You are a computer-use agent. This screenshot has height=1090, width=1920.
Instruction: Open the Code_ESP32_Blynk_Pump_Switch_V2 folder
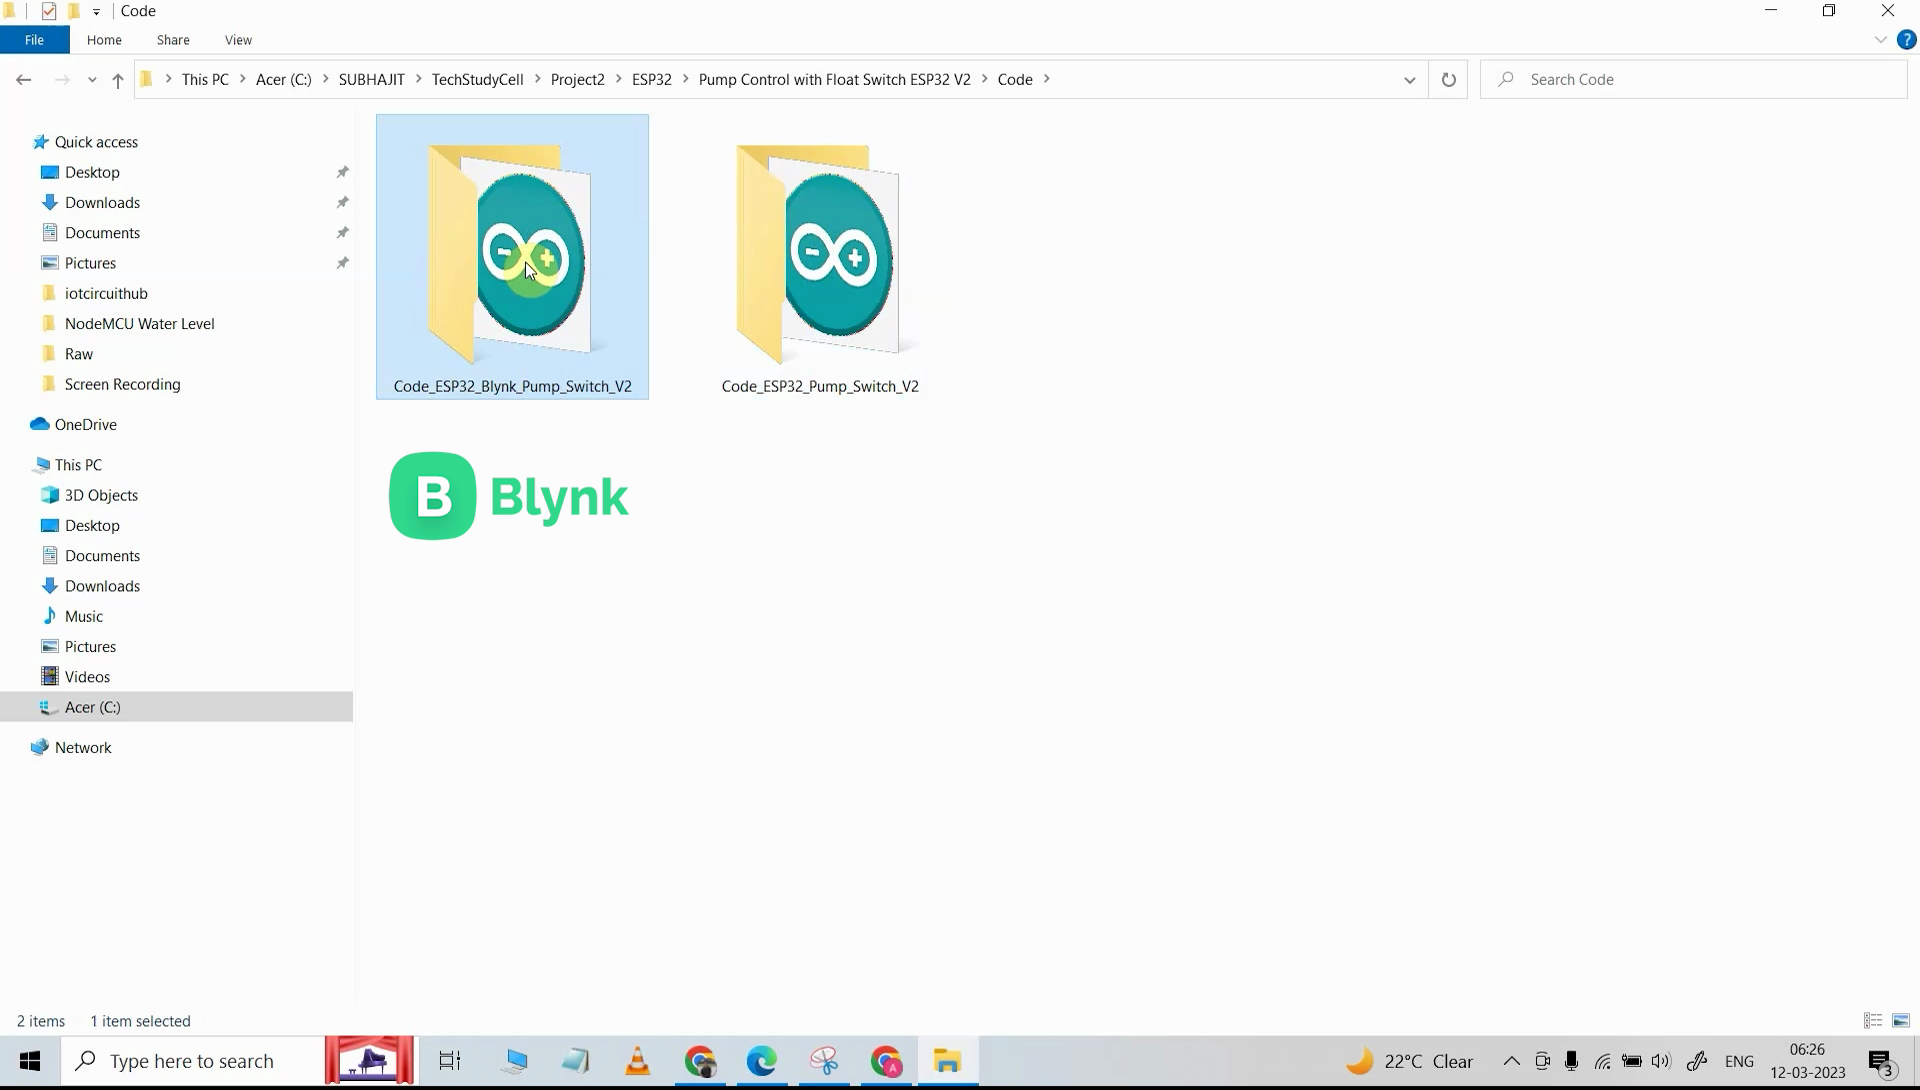pos(511,255)
